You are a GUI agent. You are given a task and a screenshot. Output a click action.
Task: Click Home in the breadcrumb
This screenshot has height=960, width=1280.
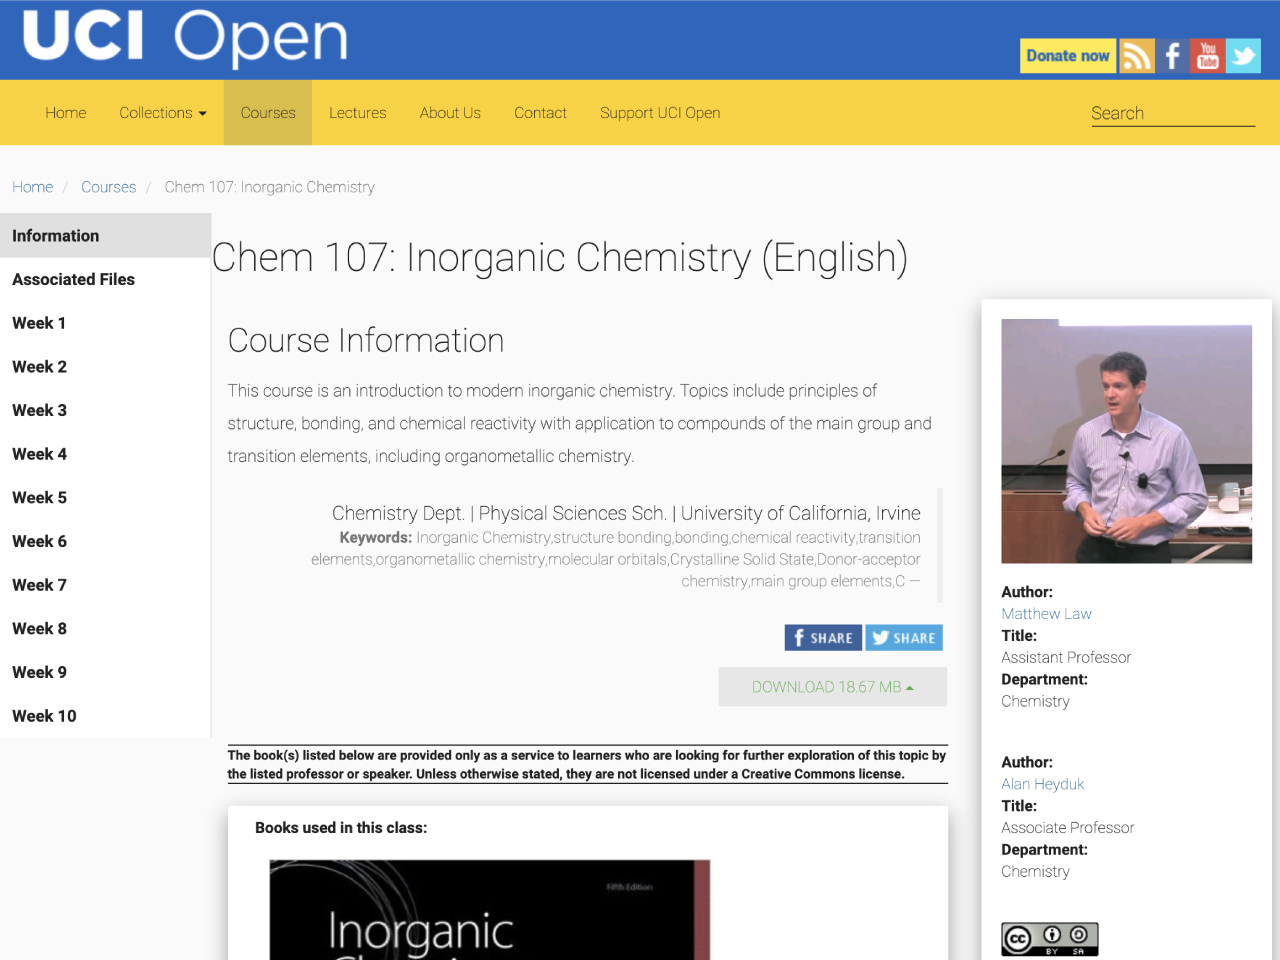click(33, 187)
